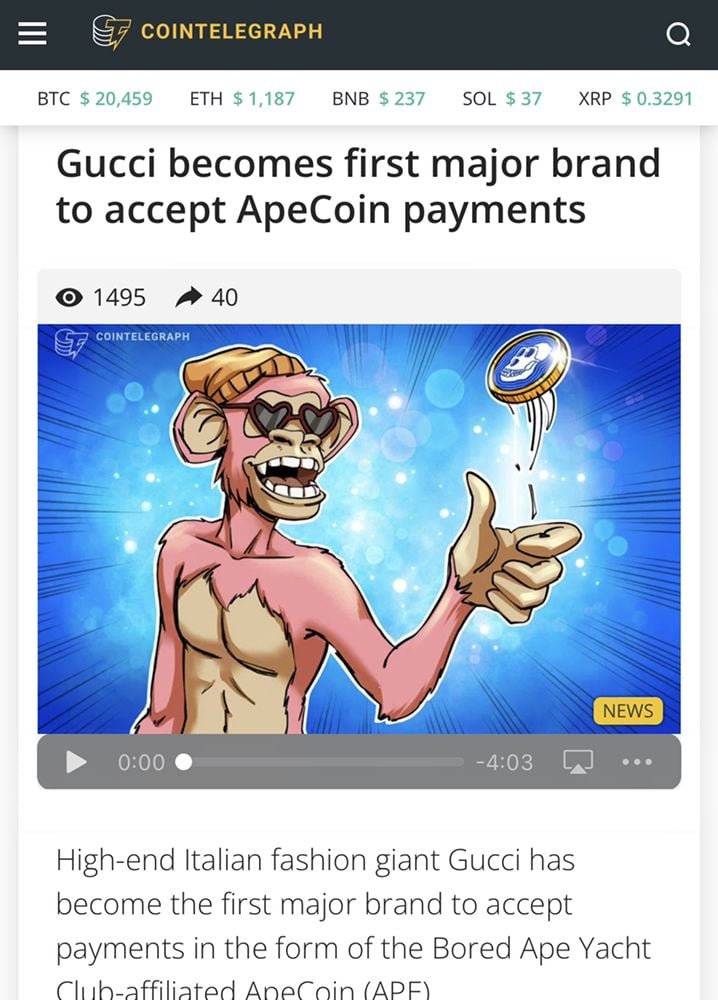This screenshot has height=1000, width=718.
Task: Play the article audio
Action: 77,761
